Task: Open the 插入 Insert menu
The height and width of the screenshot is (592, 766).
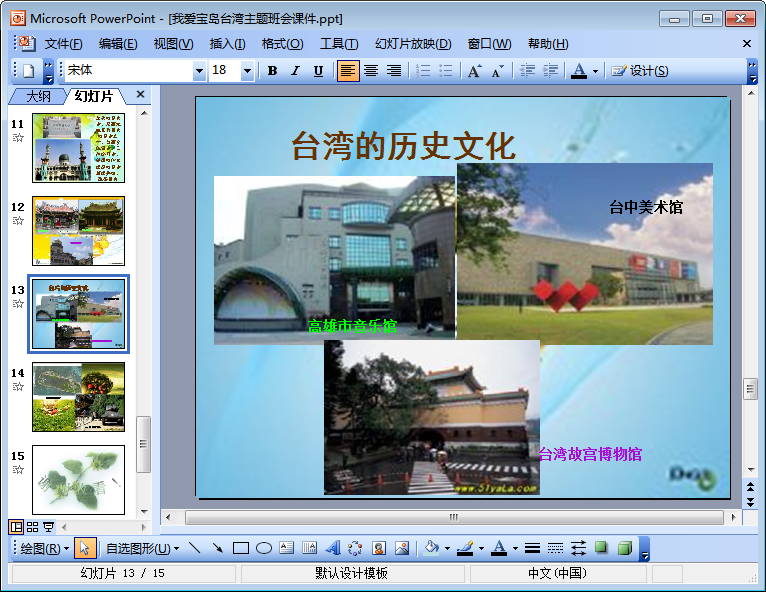Action: tap(227, 44)
